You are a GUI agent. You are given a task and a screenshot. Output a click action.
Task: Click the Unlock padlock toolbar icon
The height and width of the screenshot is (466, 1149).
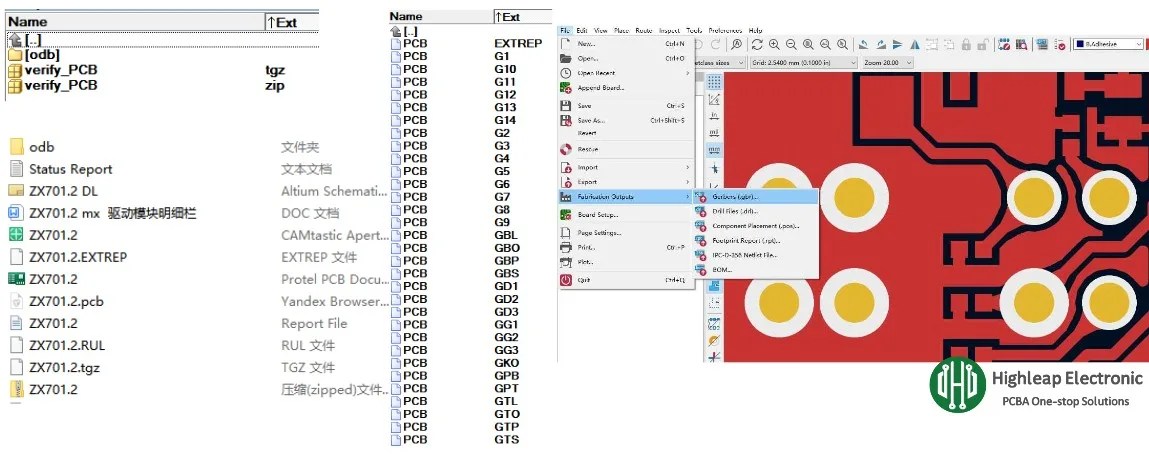coord(983,45)
